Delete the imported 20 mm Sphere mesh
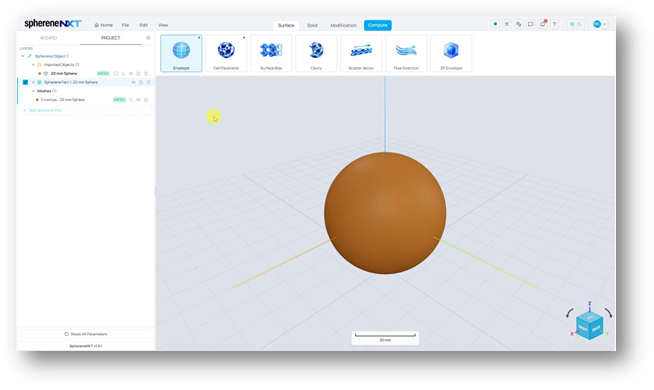 click(146, 73)
